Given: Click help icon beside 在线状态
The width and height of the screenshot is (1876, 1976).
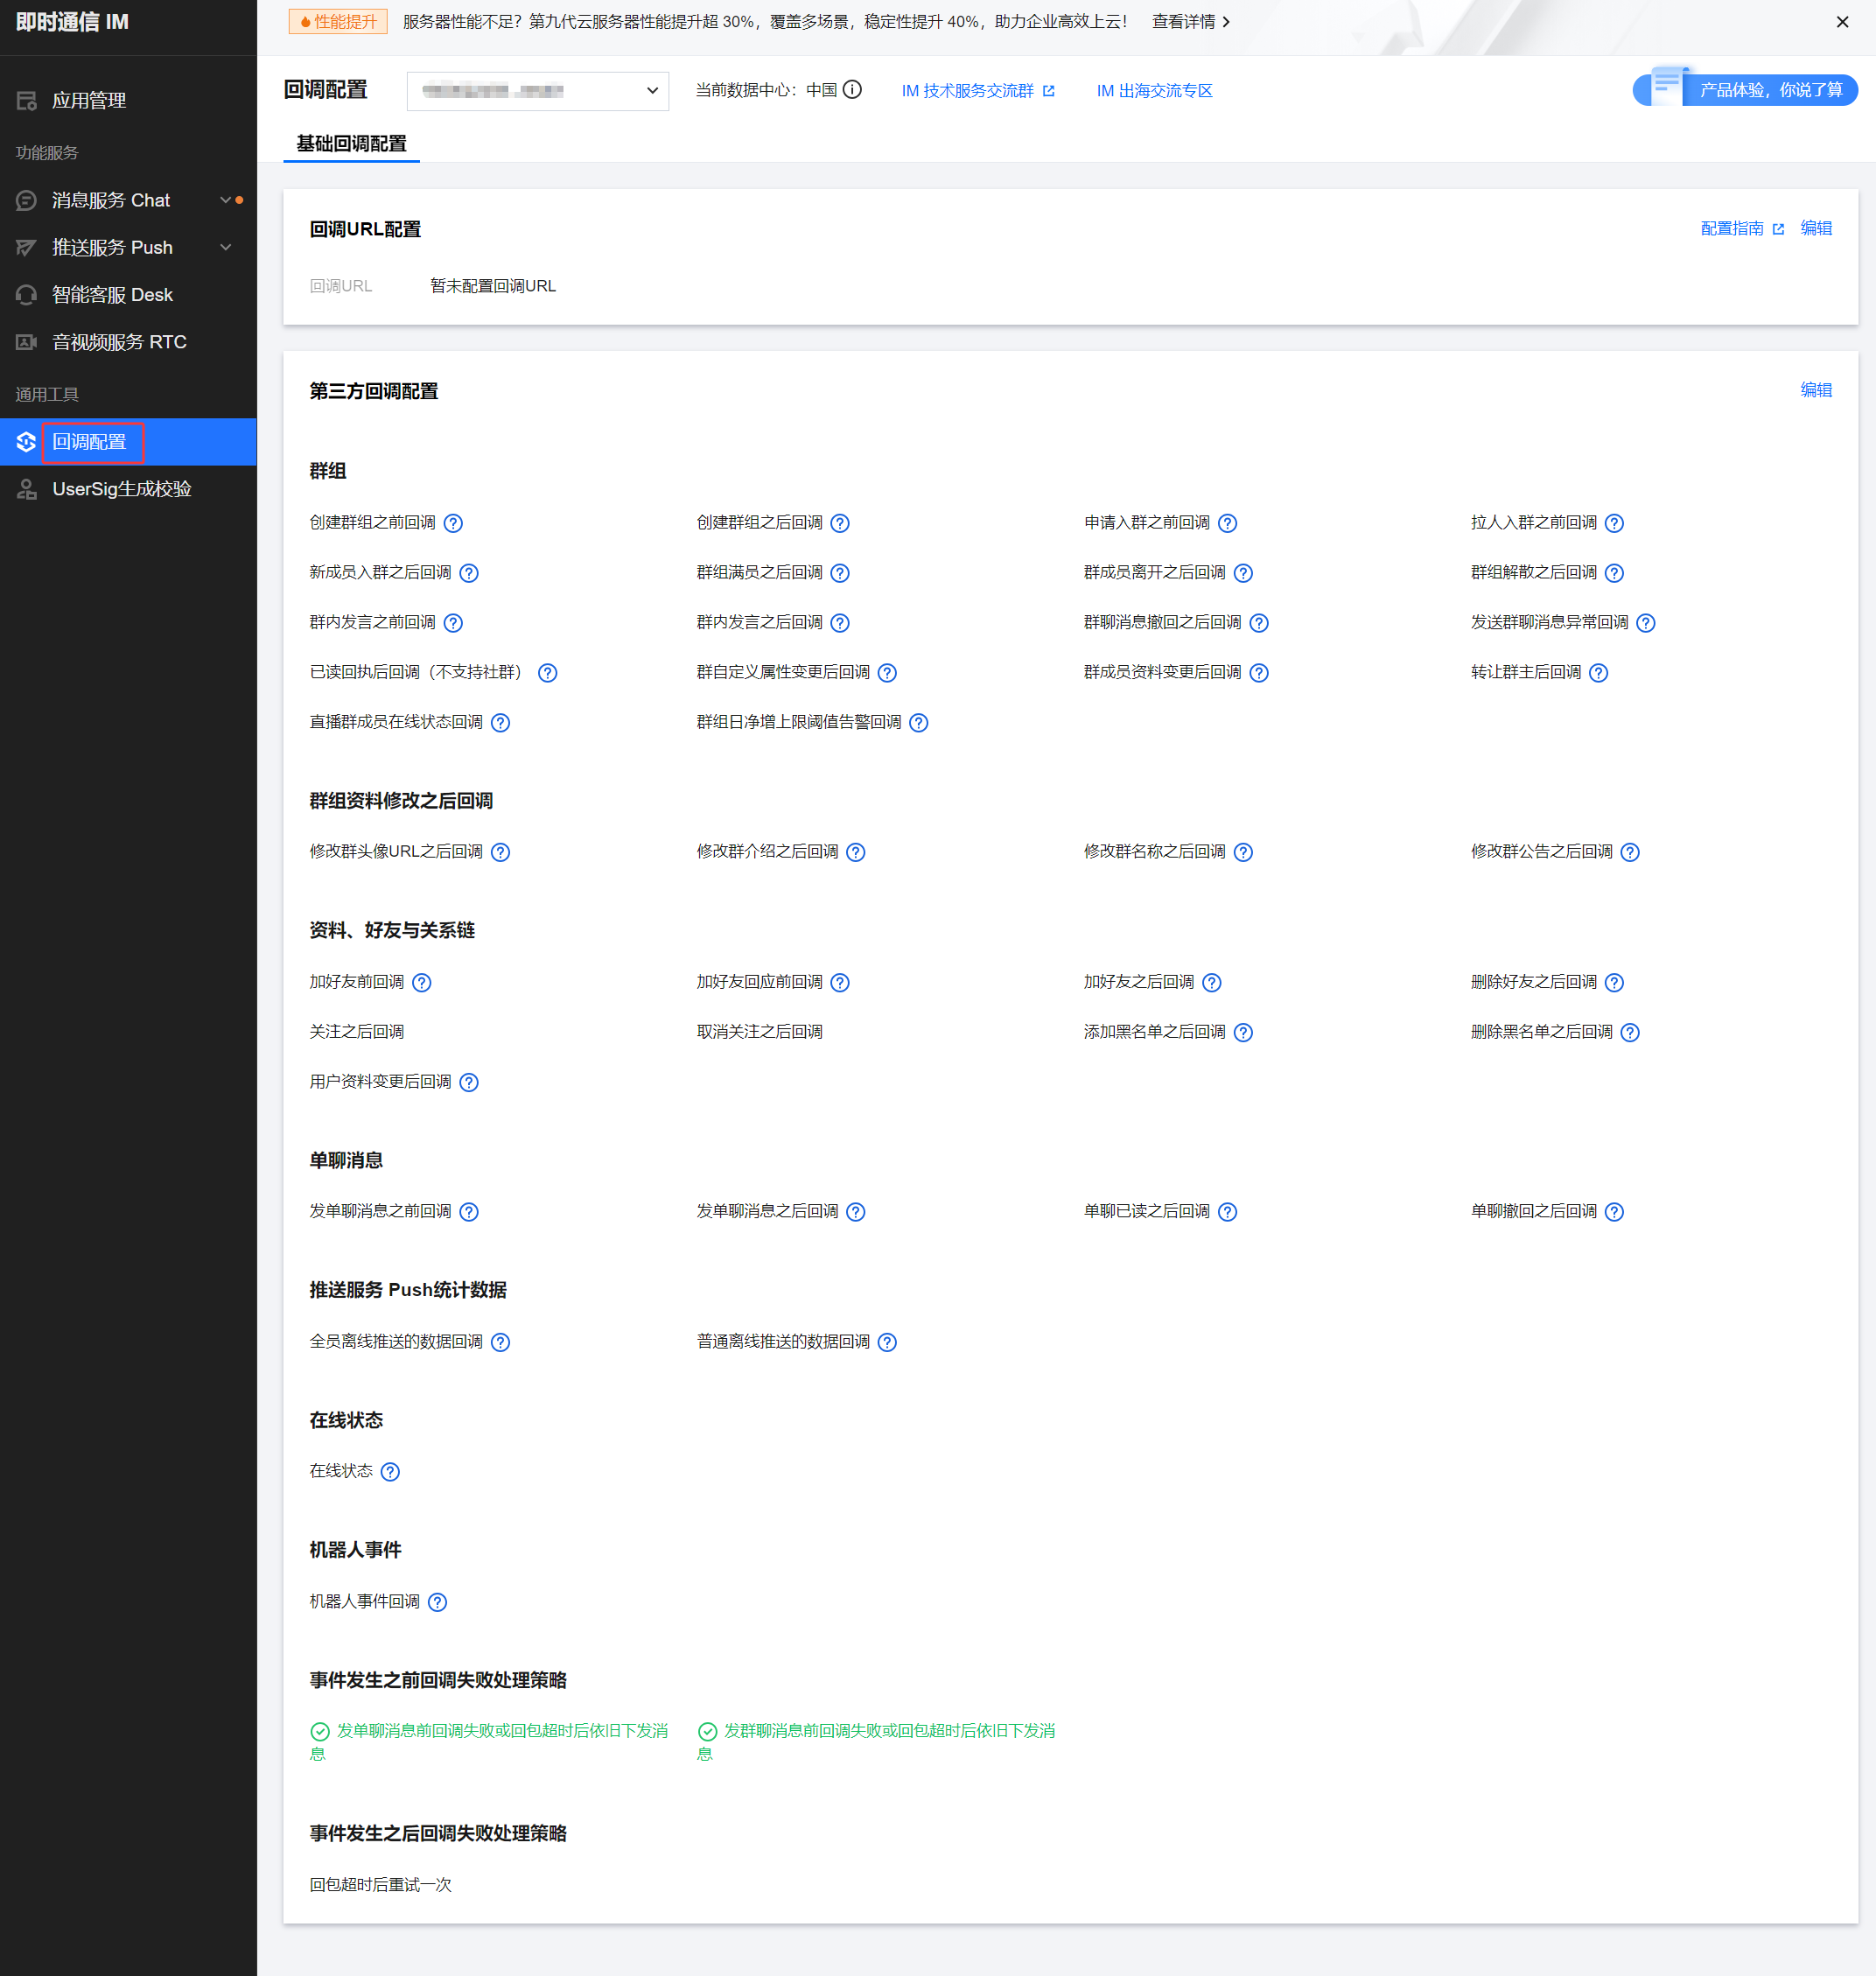Looking at the screenshot, I should (x=390, y=1472).
